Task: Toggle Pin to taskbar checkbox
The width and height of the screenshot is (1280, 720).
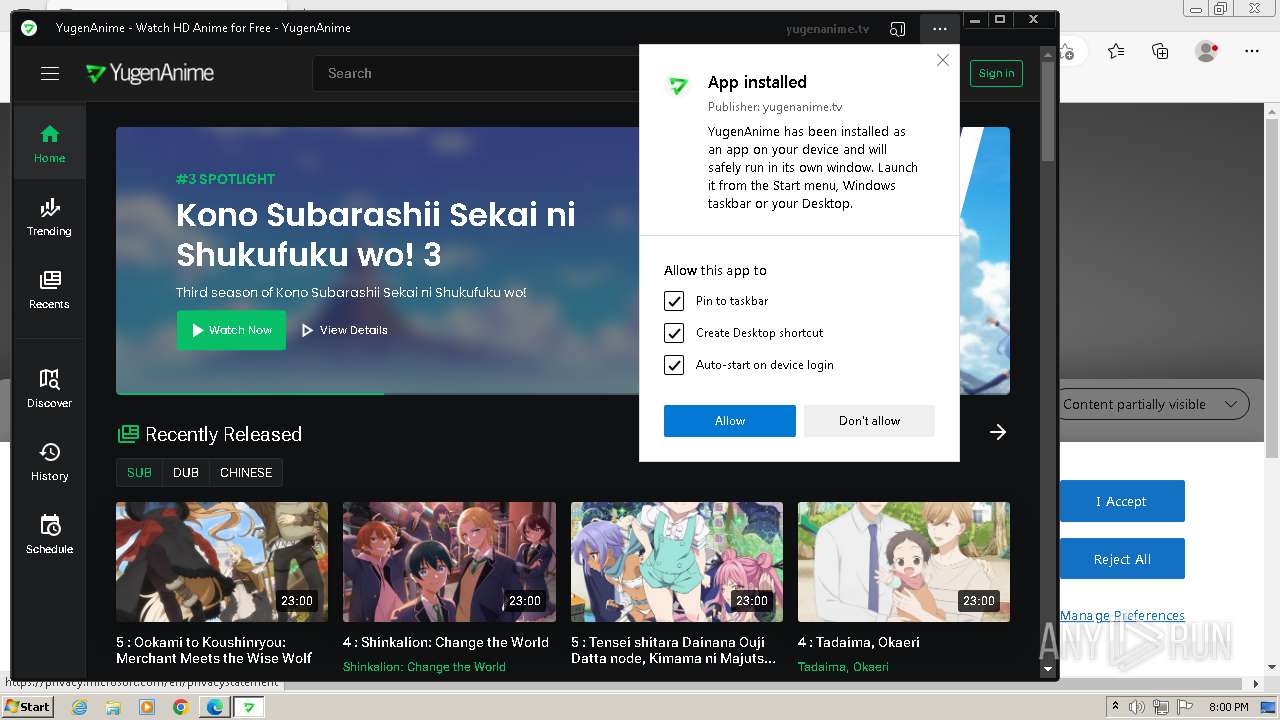Action: [x=674, y=301]
